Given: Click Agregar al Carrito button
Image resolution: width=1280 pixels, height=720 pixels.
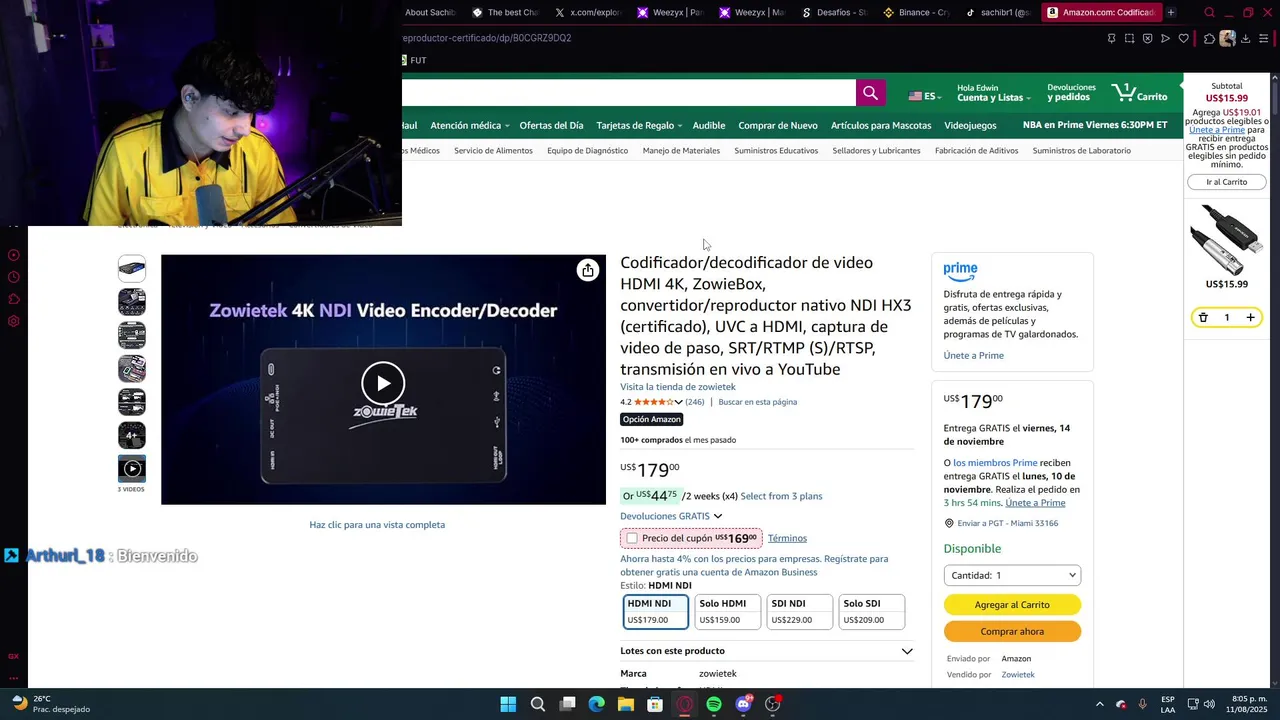Looking at the screenshot, I should click(1012, 605).
